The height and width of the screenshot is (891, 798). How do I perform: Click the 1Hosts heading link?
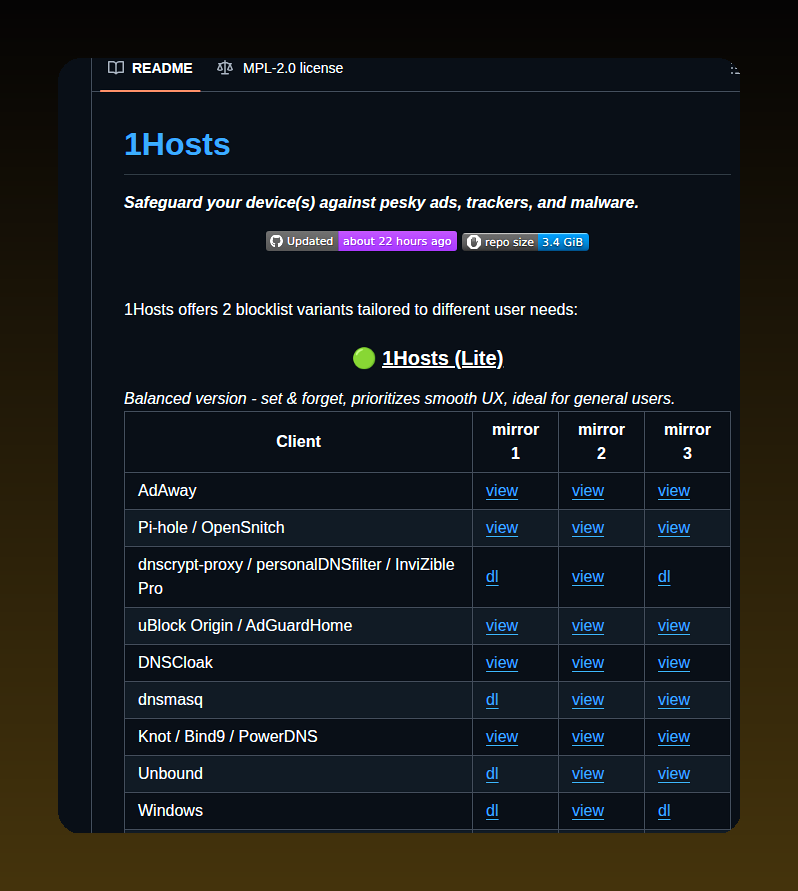pos(177,144)
